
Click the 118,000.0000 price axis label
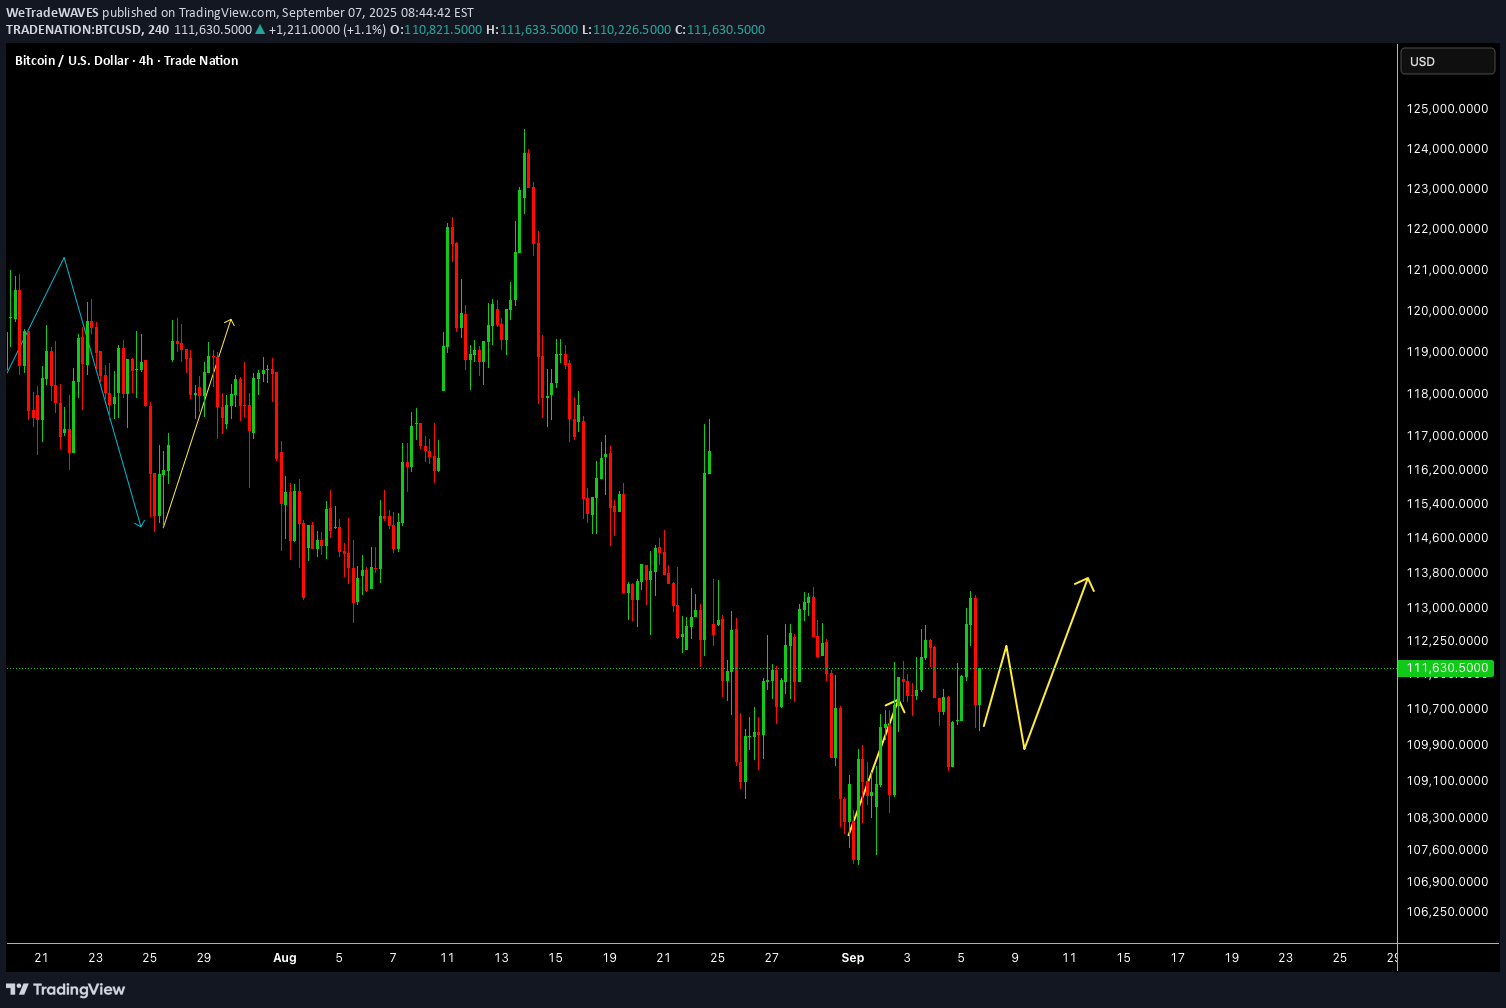[x=1447, y=394]
